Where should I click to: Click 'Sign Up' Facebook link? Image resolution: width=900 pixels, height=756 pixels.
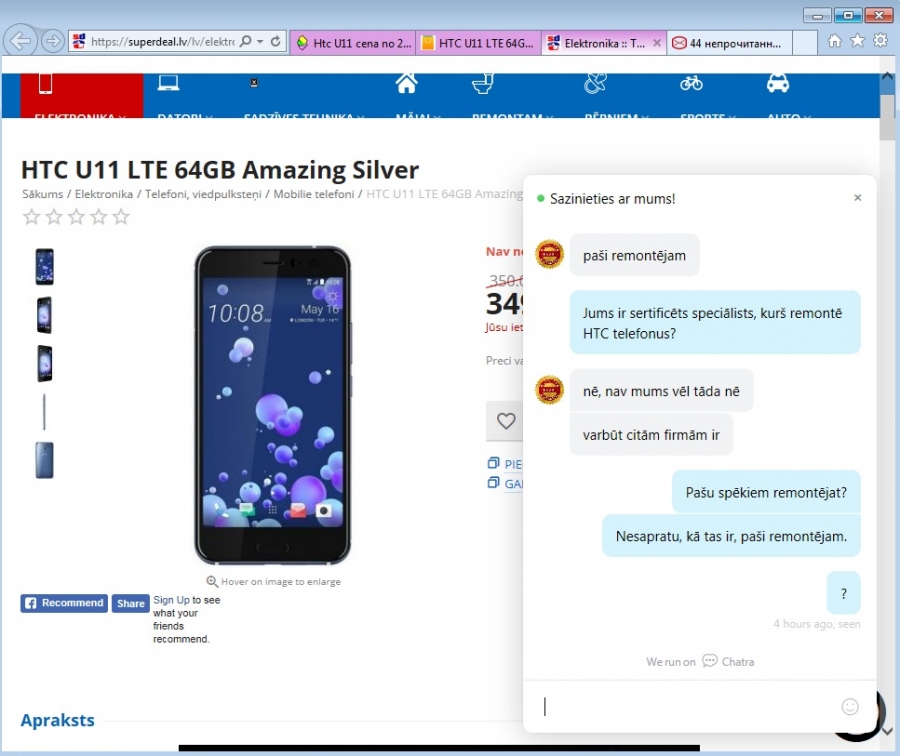point(171,600)
